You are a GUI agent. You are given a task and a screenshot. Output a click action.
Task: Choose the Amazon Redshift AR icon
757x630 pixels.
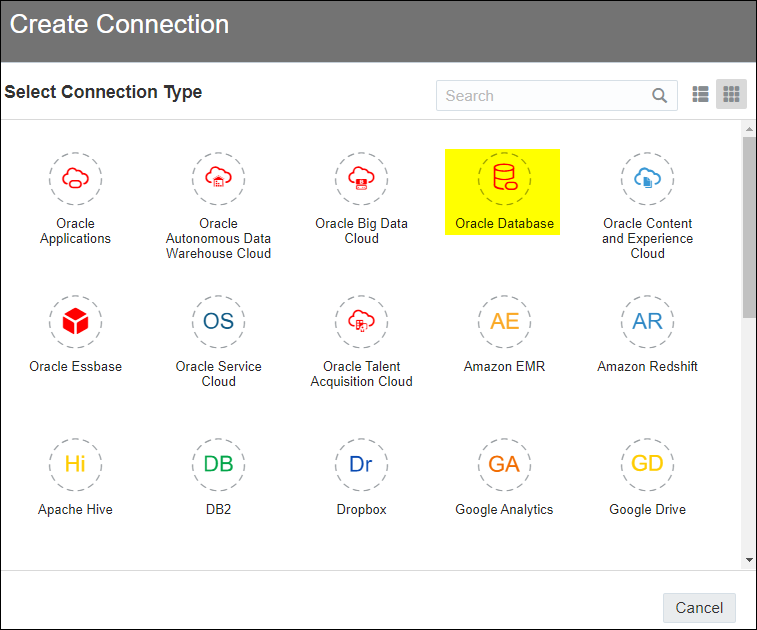647,322
